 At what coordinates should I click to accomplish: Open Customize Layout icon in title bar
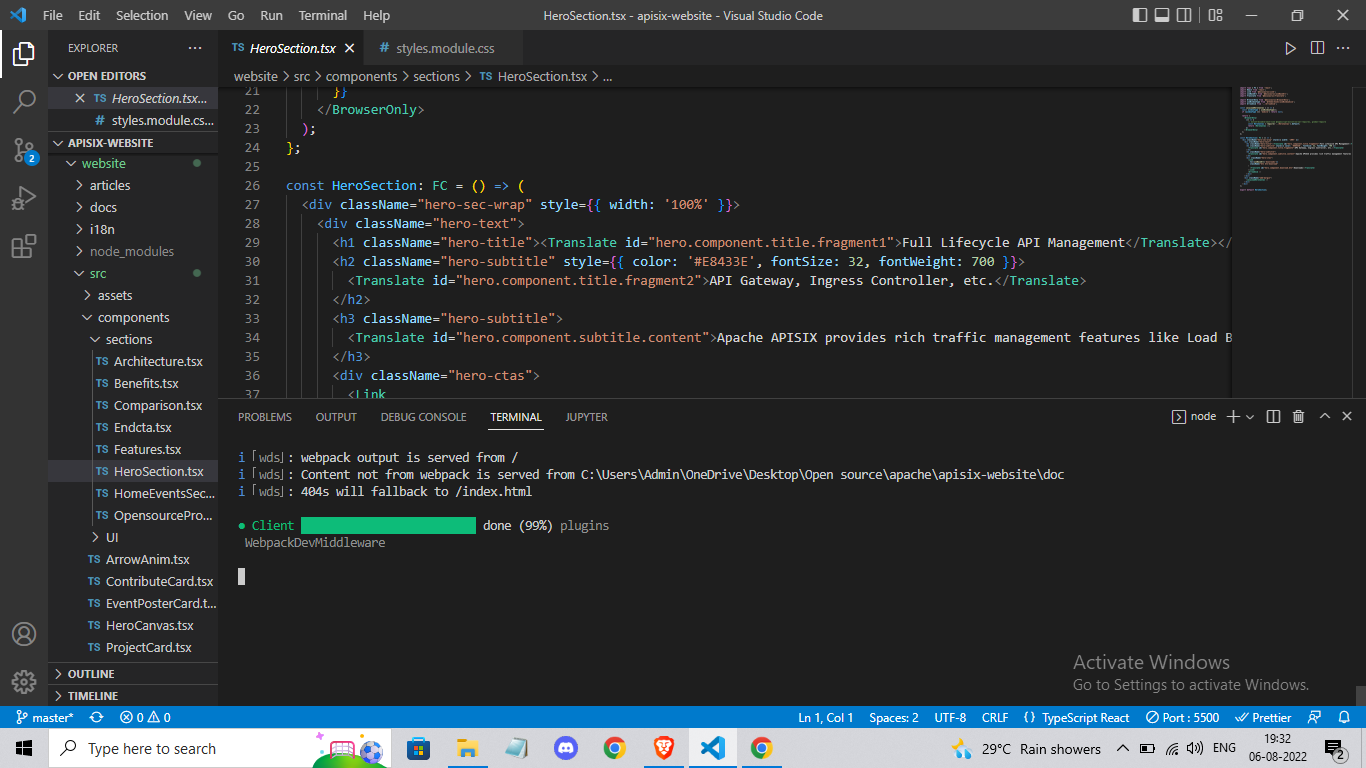[x=1215, y=15]
